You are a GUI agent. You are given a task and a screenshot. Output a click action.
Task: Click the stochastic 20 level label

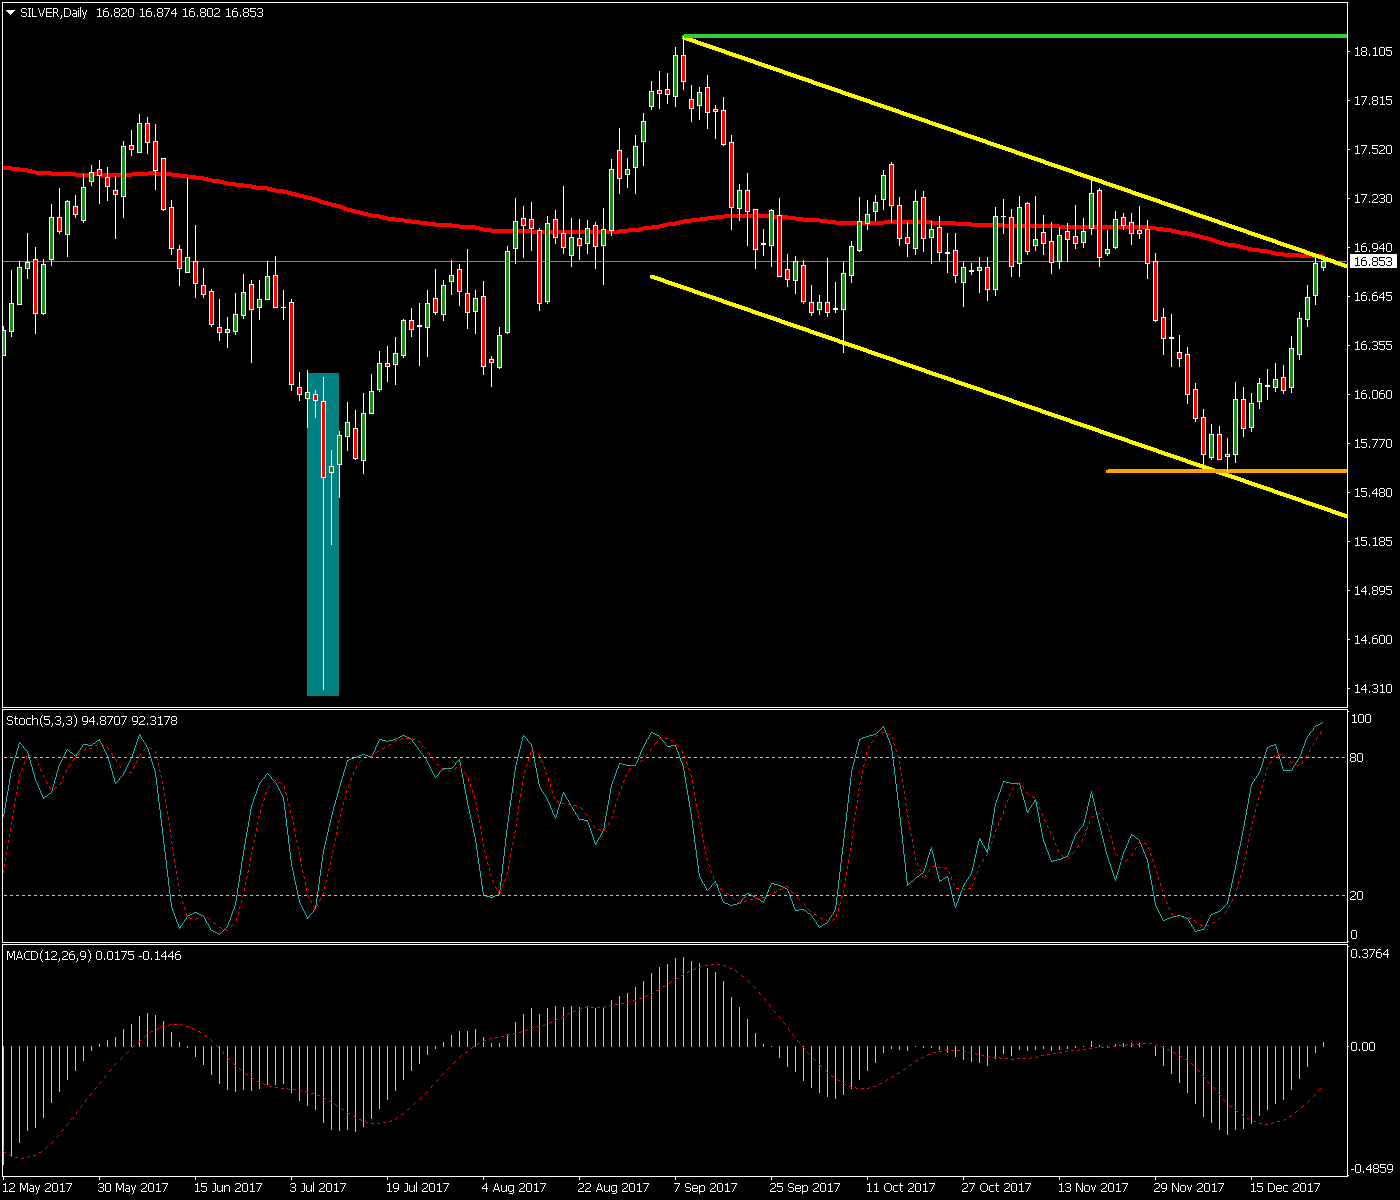point(1357,895)
